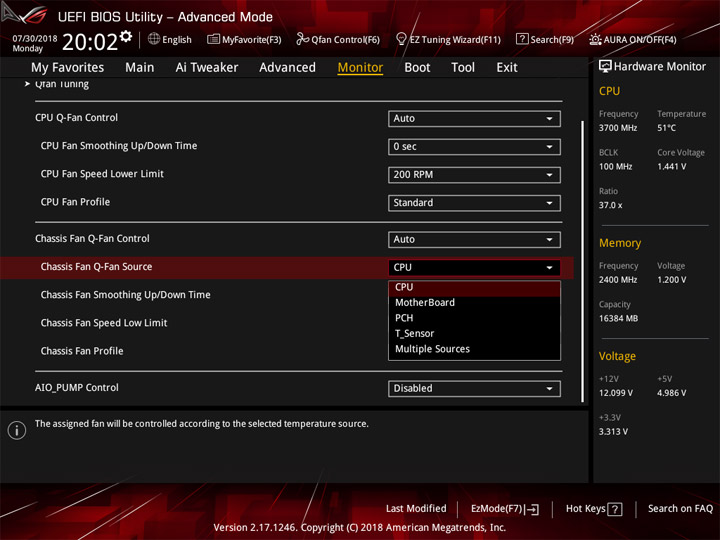This screenshot has width=720, height=540.
Task: Click the Hardware Monitor screen icon
Action: tap(605, 67)
